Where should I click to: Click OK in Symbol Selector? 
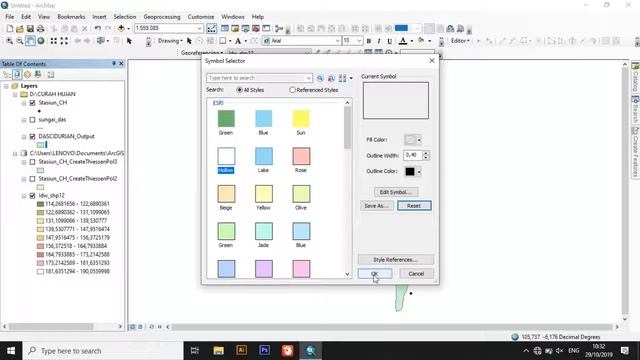(x=375, y=273)
